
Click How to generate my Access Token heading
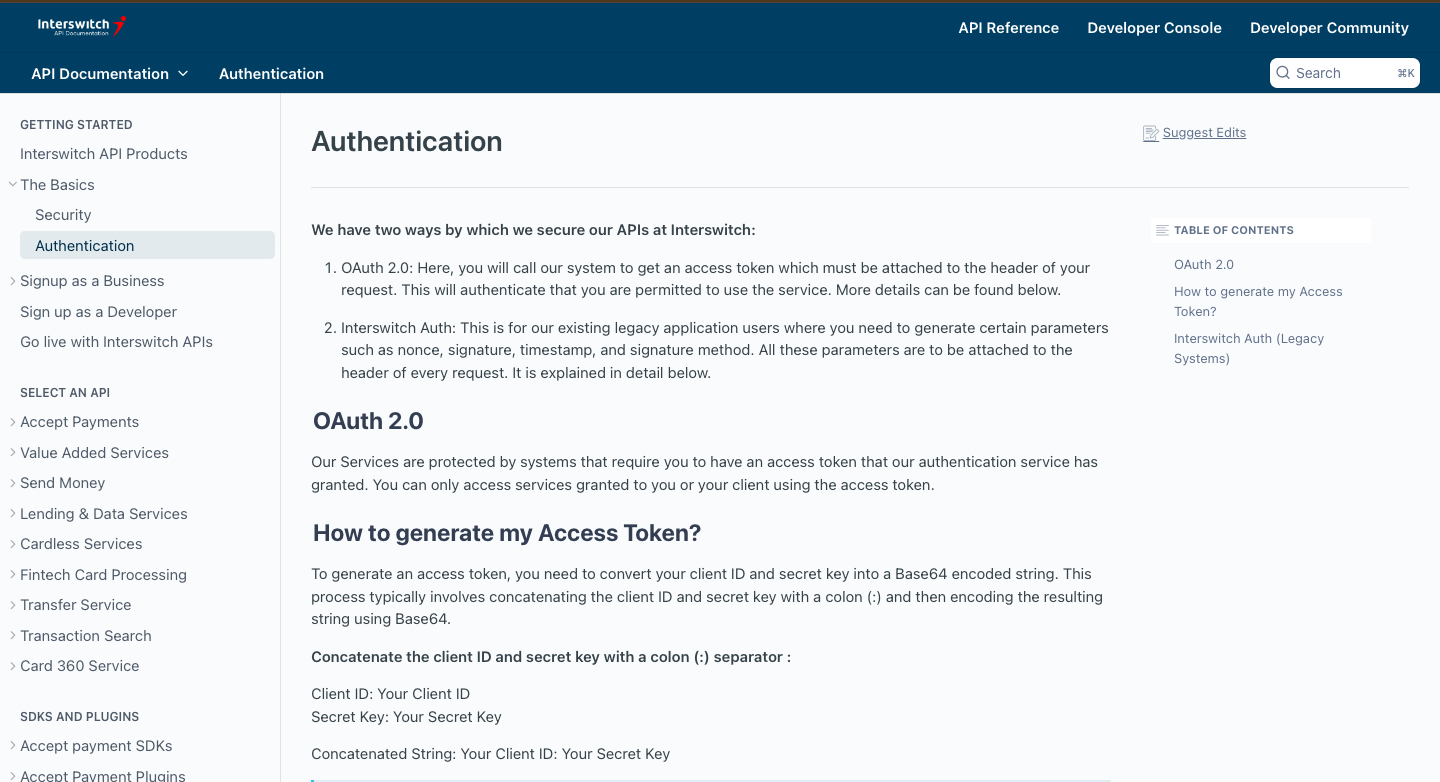[507, 533]
